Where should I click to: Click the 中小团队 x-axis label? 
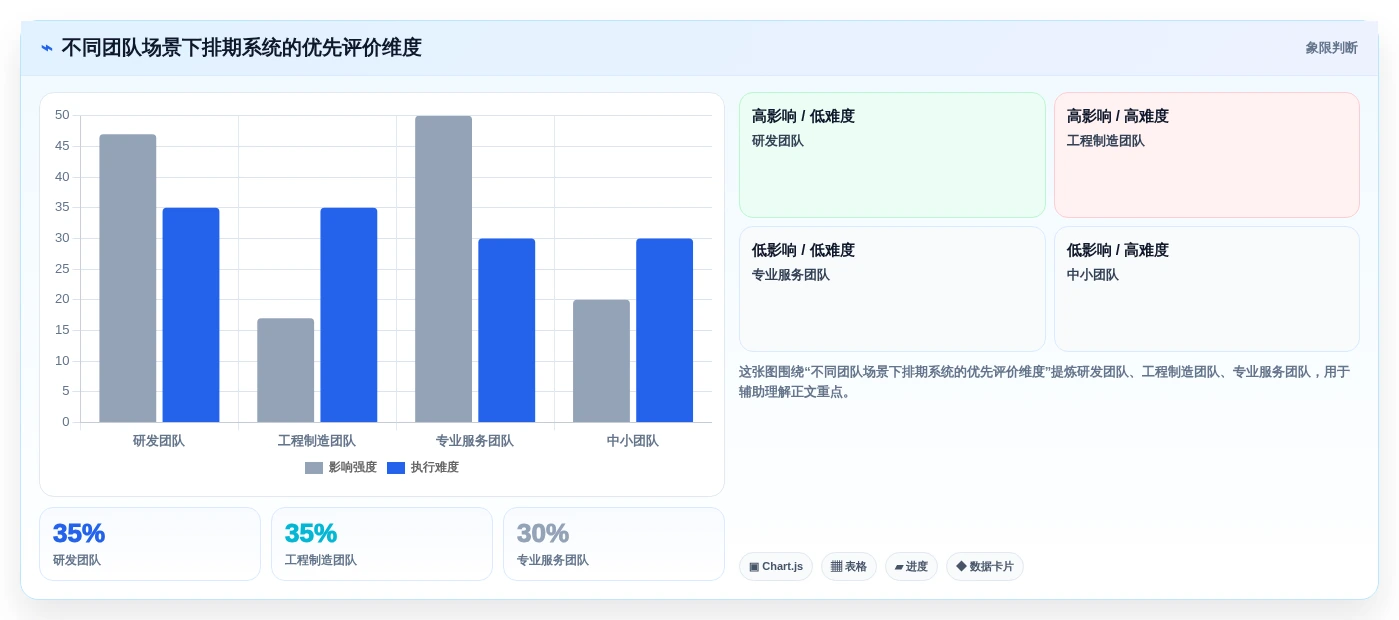point(633,441)
